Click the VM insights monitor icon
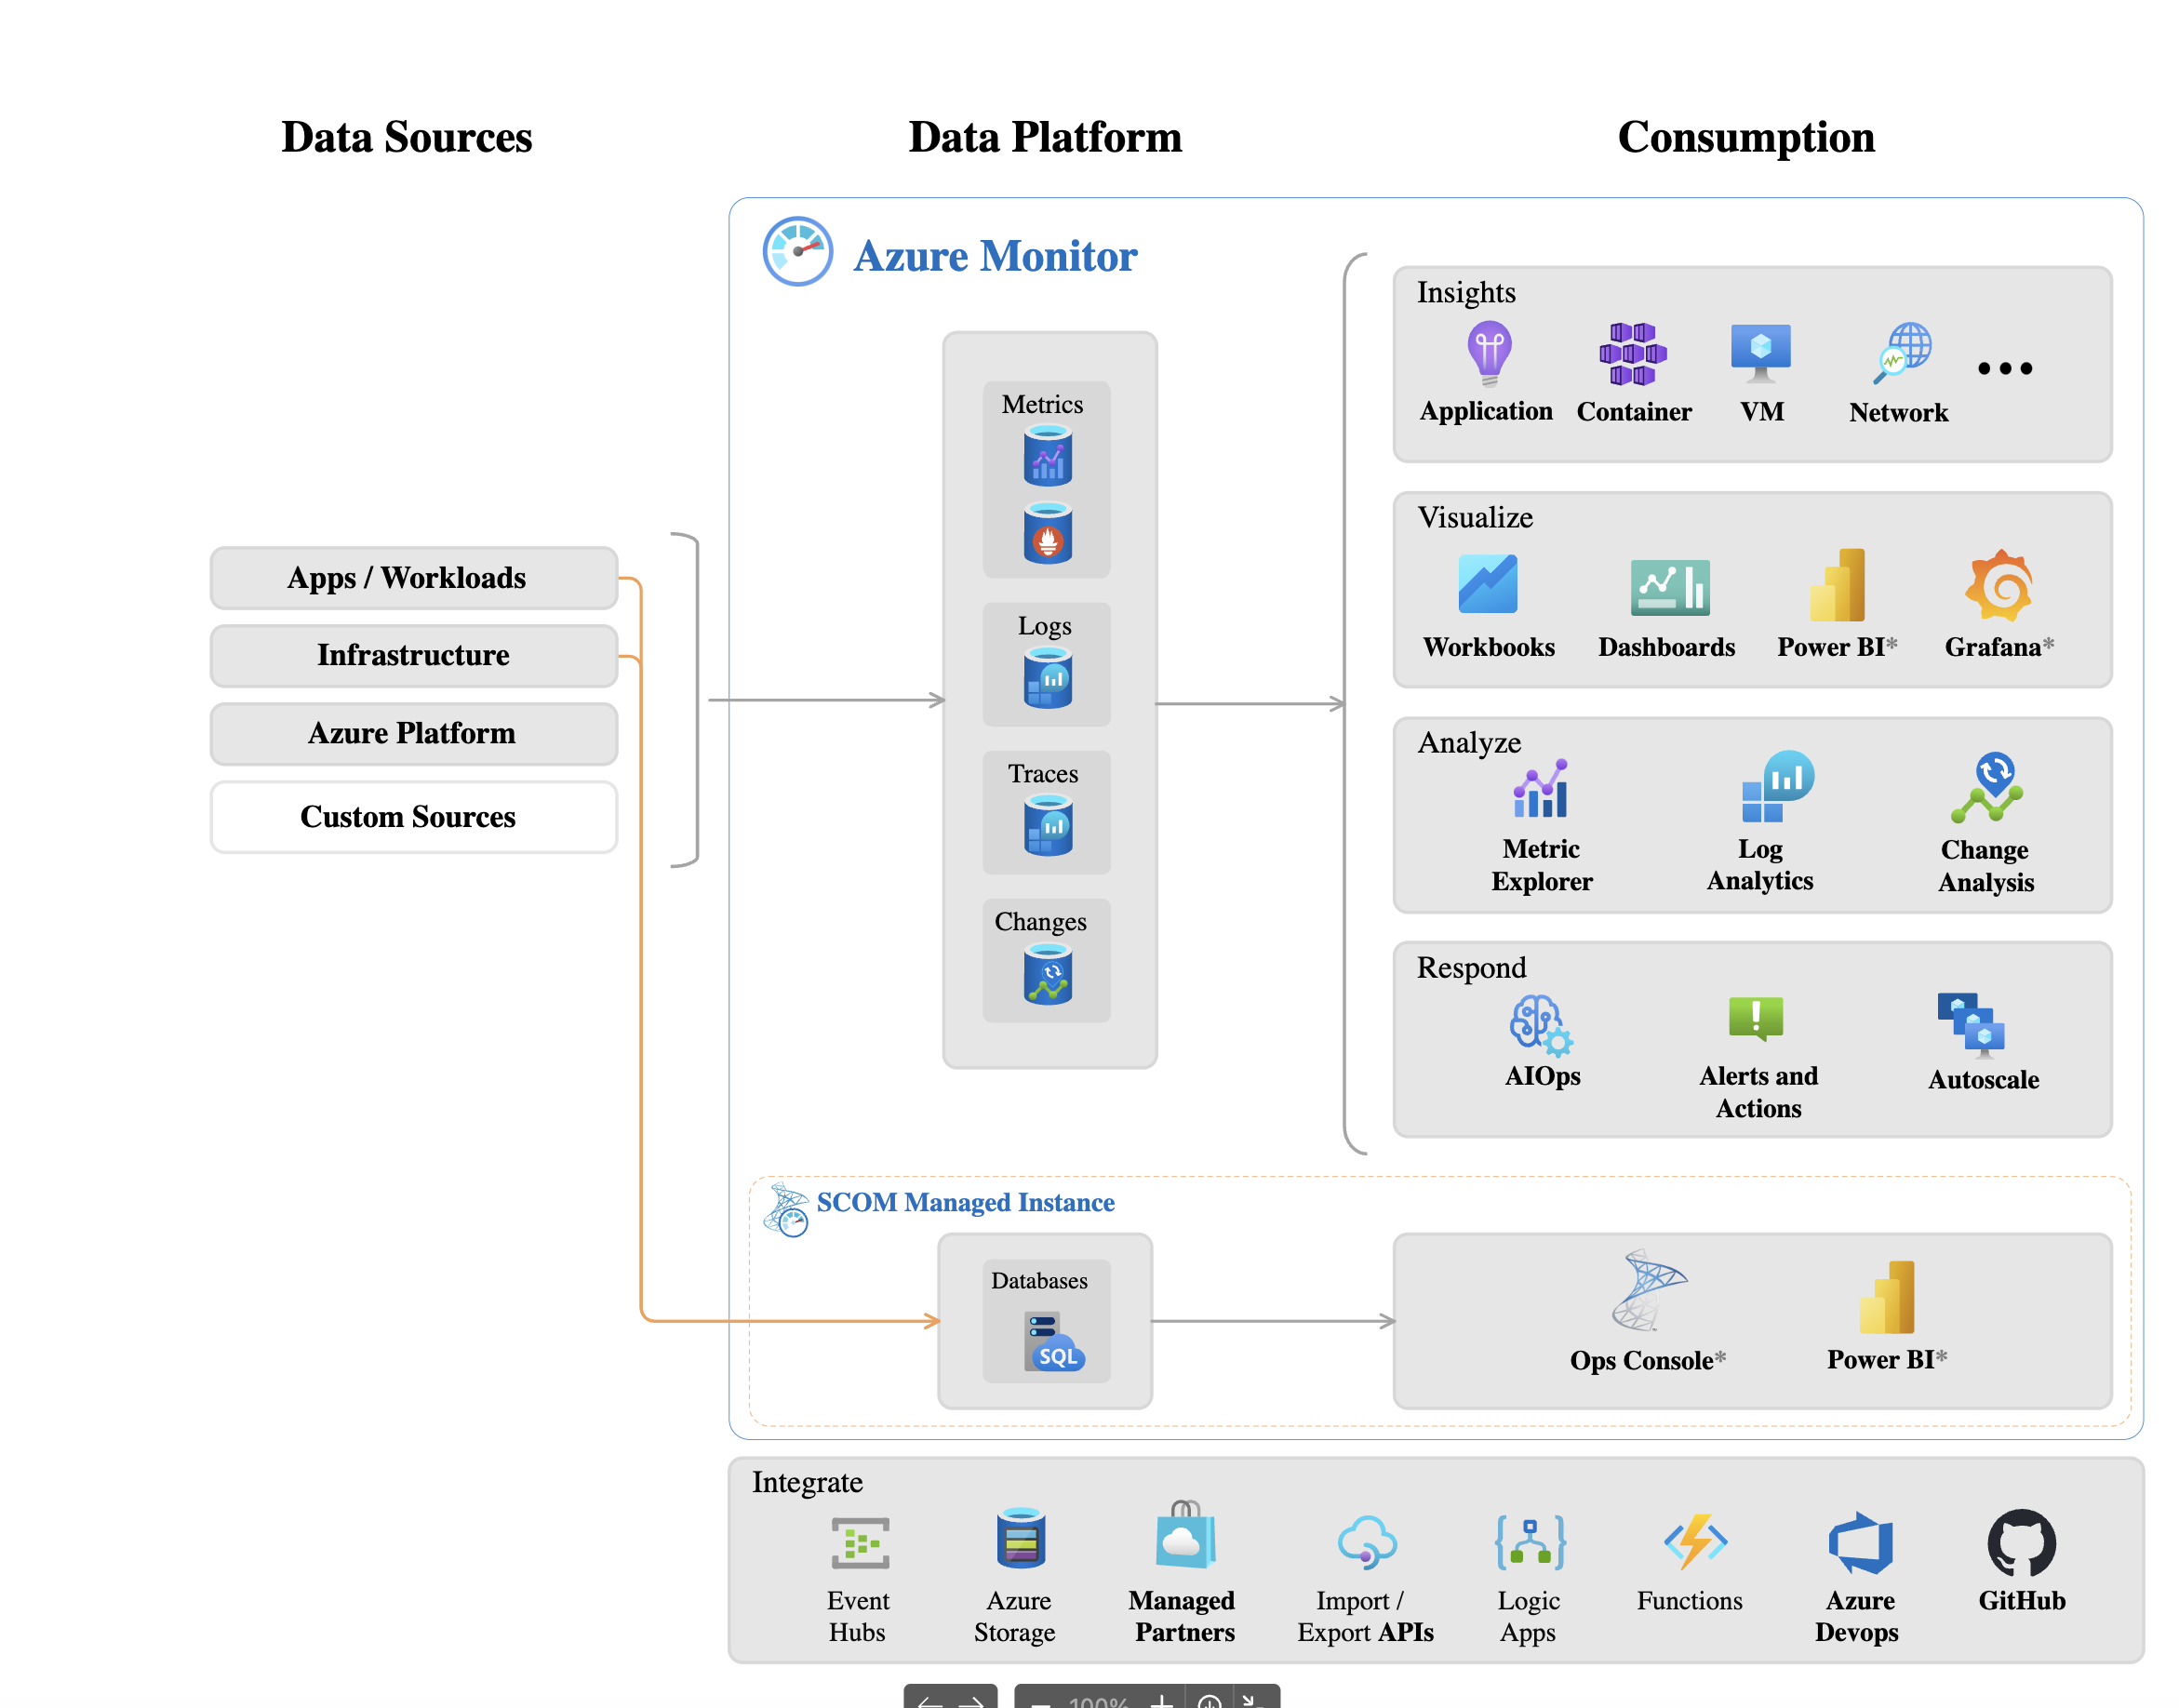This screenshot has height=1708, width=2179. [1760, 354]
